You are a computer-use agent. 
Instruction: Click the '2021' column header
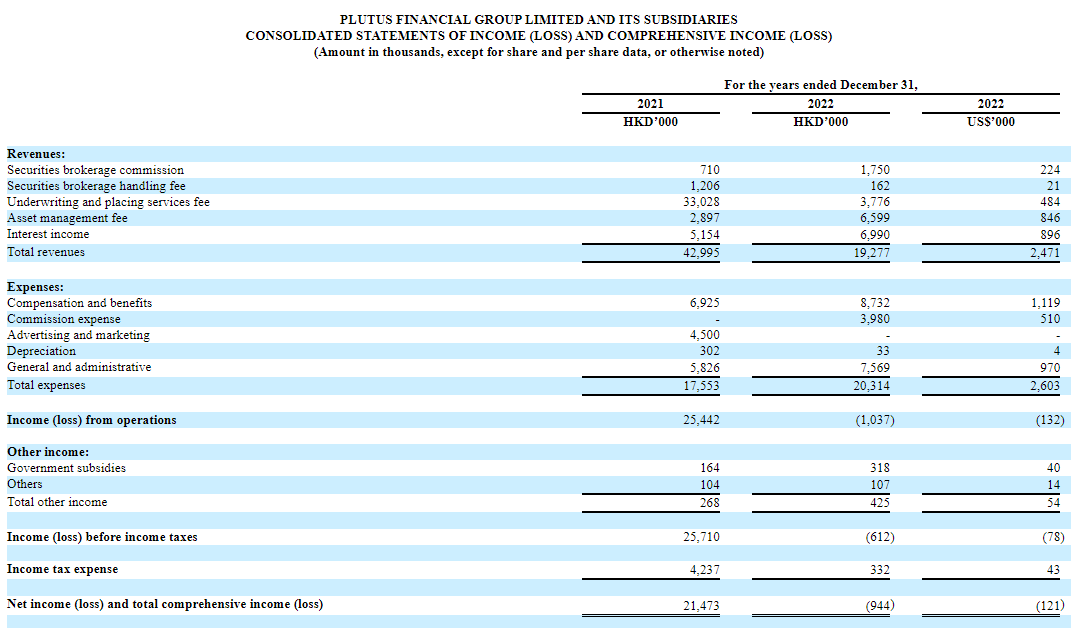tap(651, 104)
